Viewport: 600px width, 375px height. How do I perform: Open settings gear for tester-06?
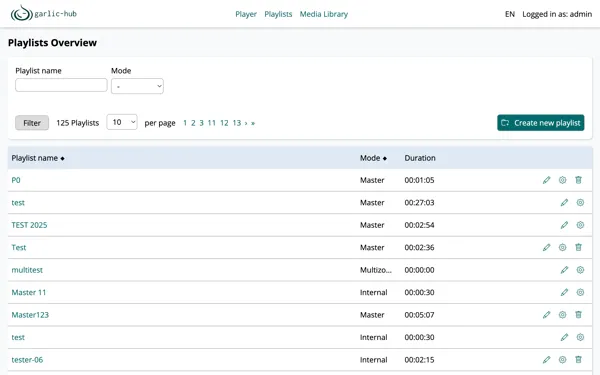tap(562, 360)
